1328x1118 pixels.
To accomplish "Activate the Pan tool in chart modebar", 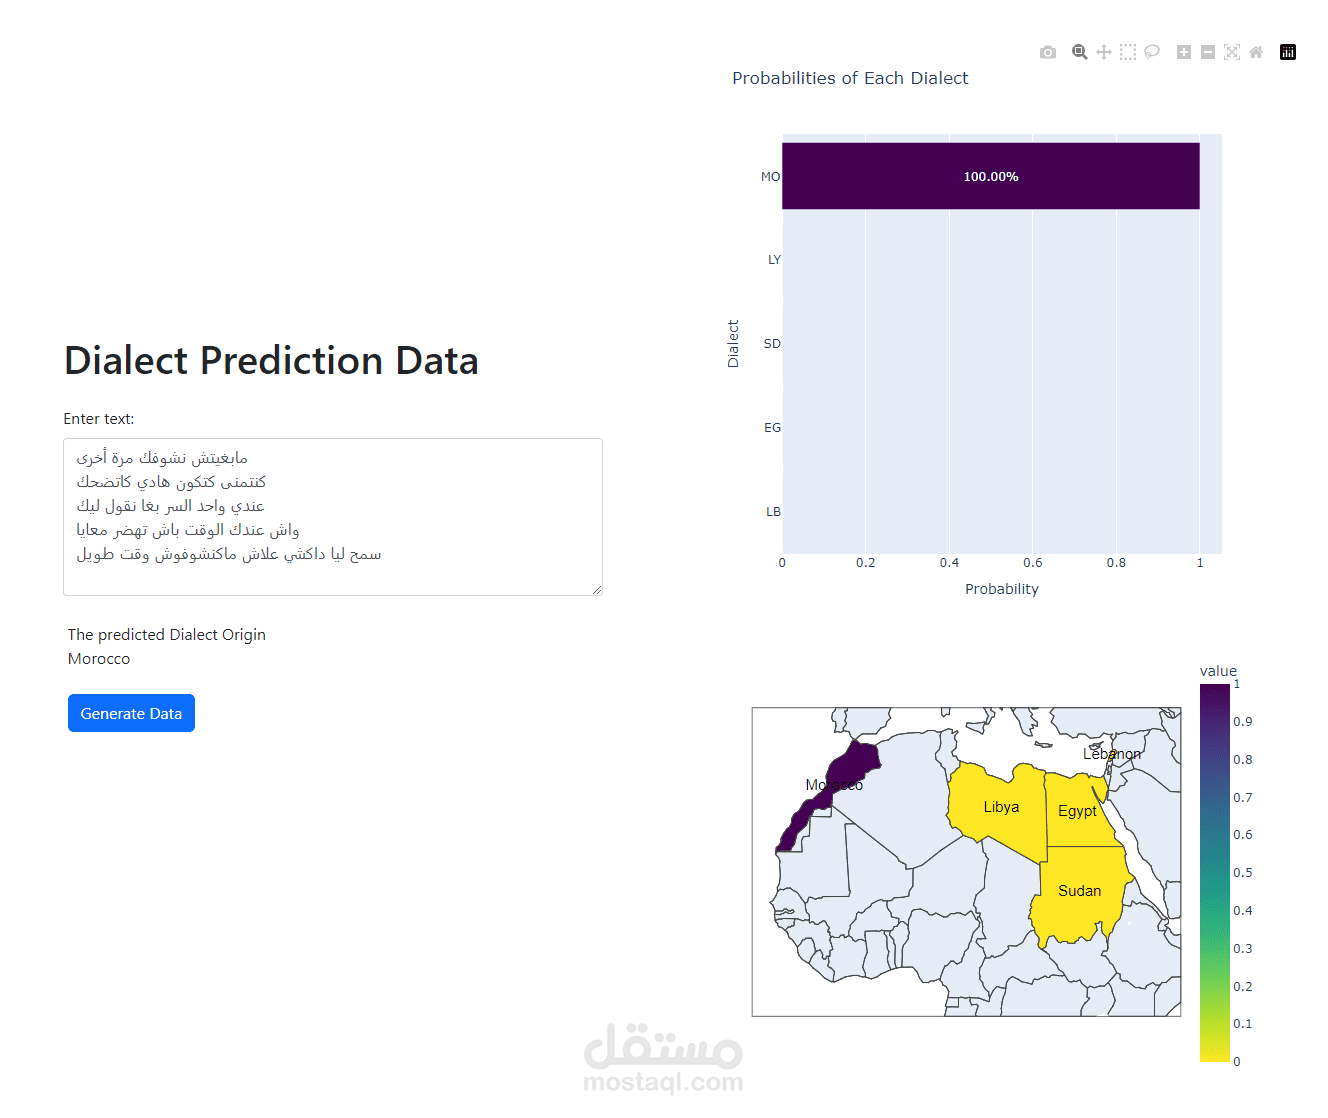I will coord(1104,52).
